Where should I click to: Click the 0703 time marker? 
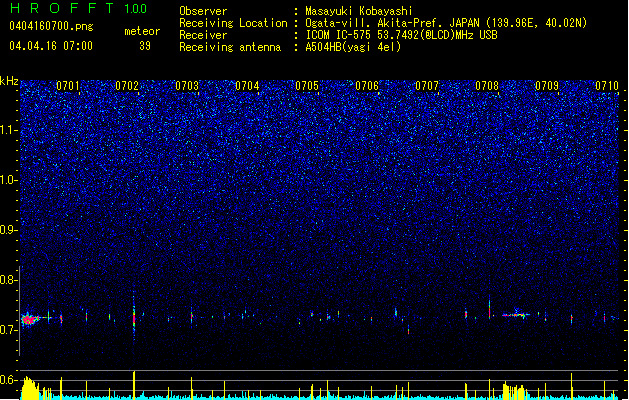pyautogui.click(x=187, y=86)
